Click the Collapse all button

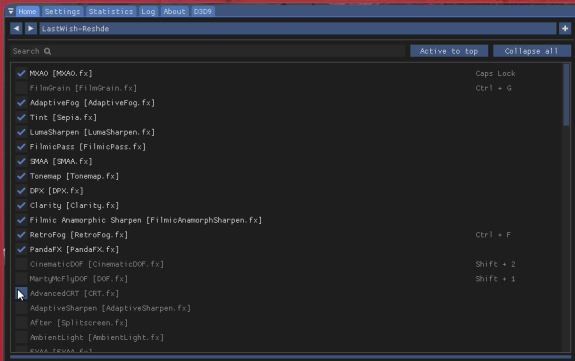click(x=532, y=51)
